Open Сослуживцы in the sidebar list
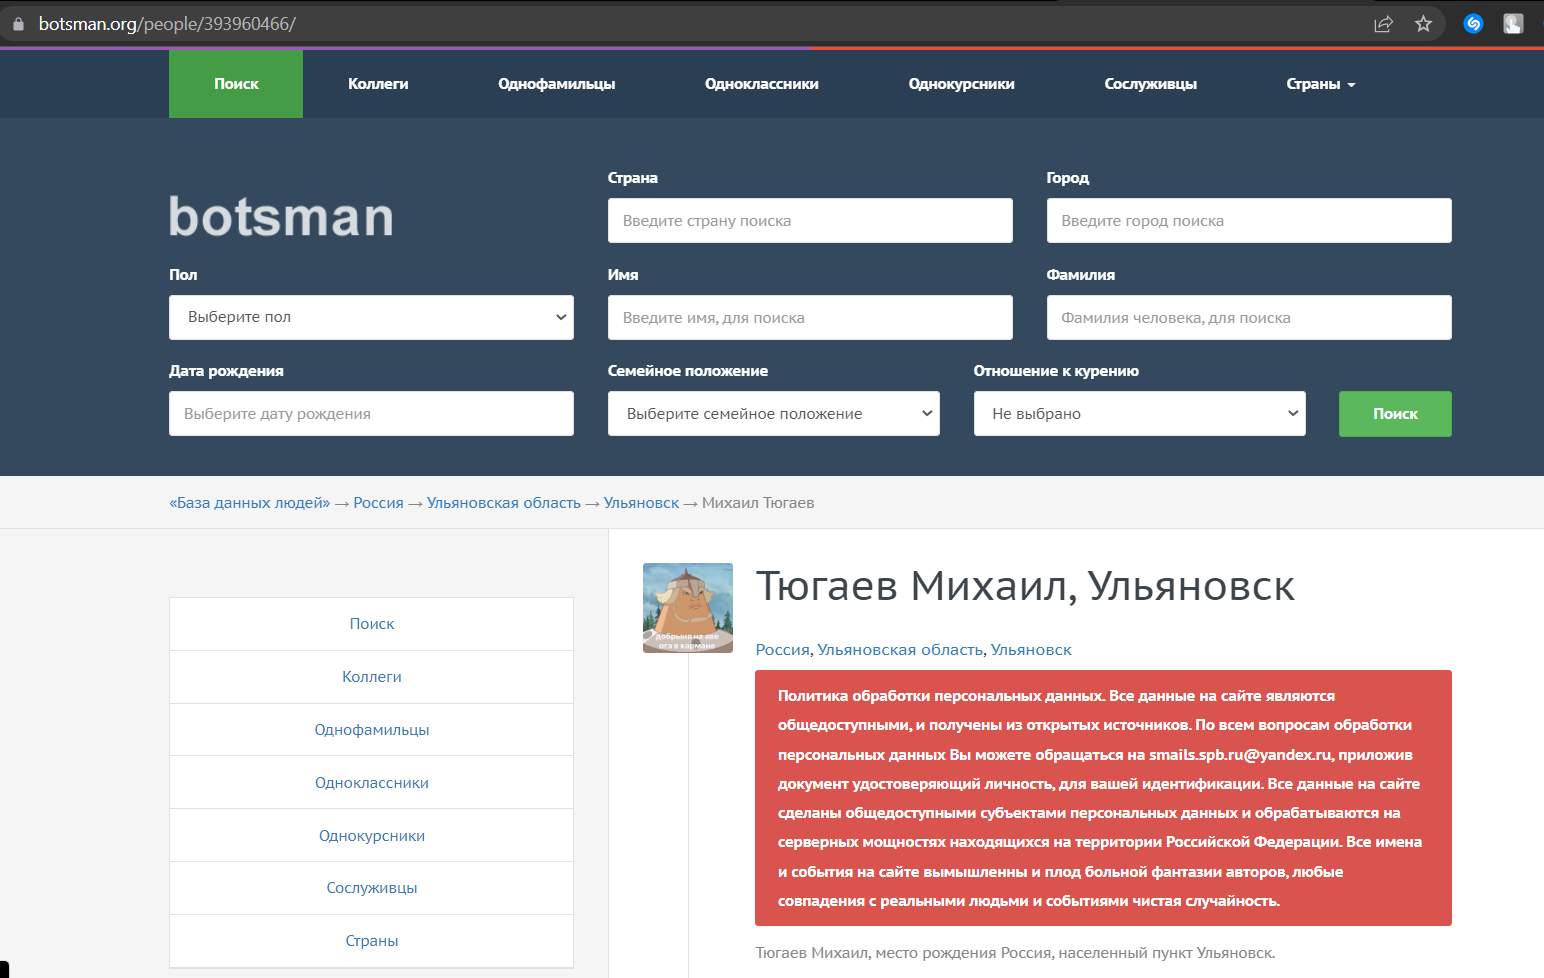Viewport: 1544px width, 978px height. click(x=372, y=888)
